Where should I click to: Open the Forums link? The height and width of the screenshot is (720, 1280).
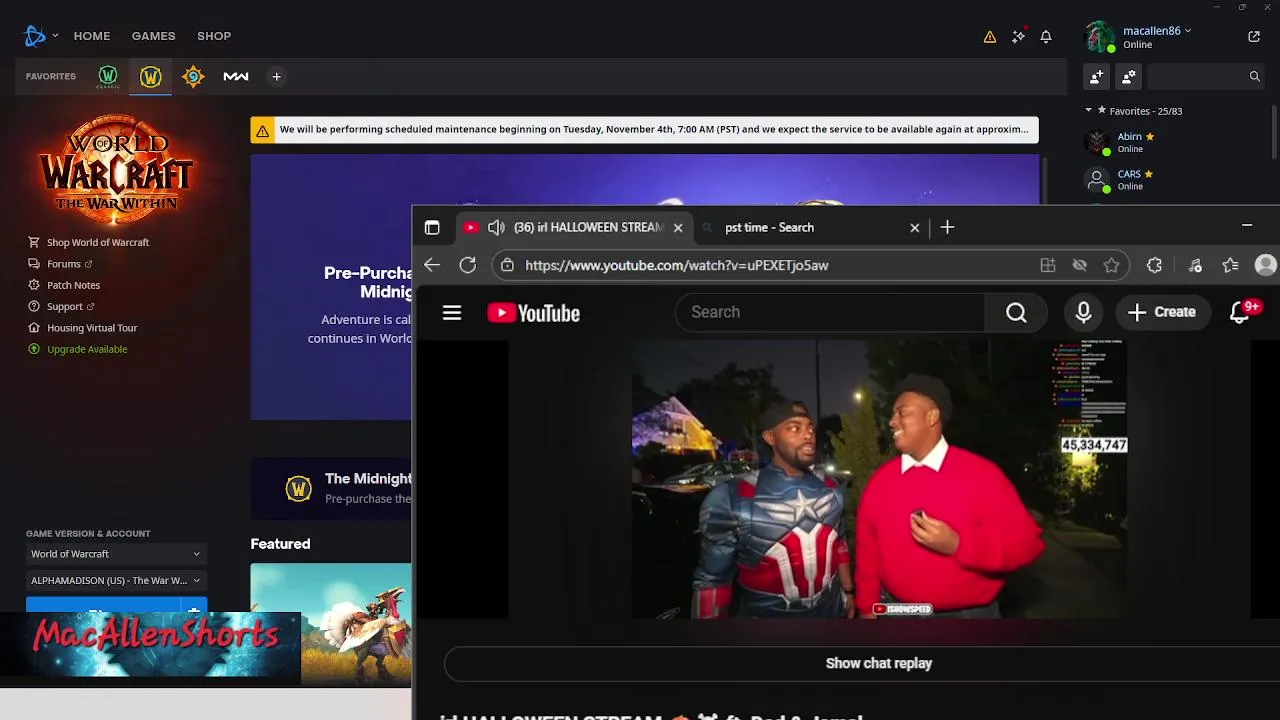(64, 264)
